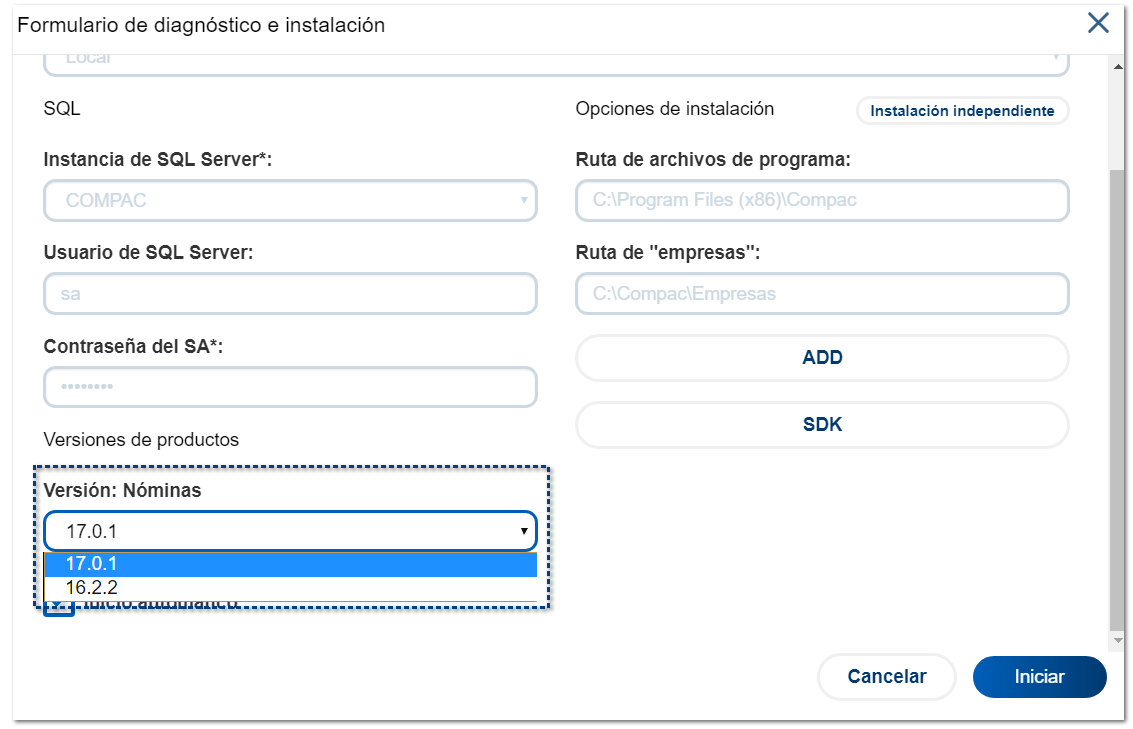Viewport: 1133px width, 729px height.
Task: Start the installation with Iniciar
Action: [1039, 677]
